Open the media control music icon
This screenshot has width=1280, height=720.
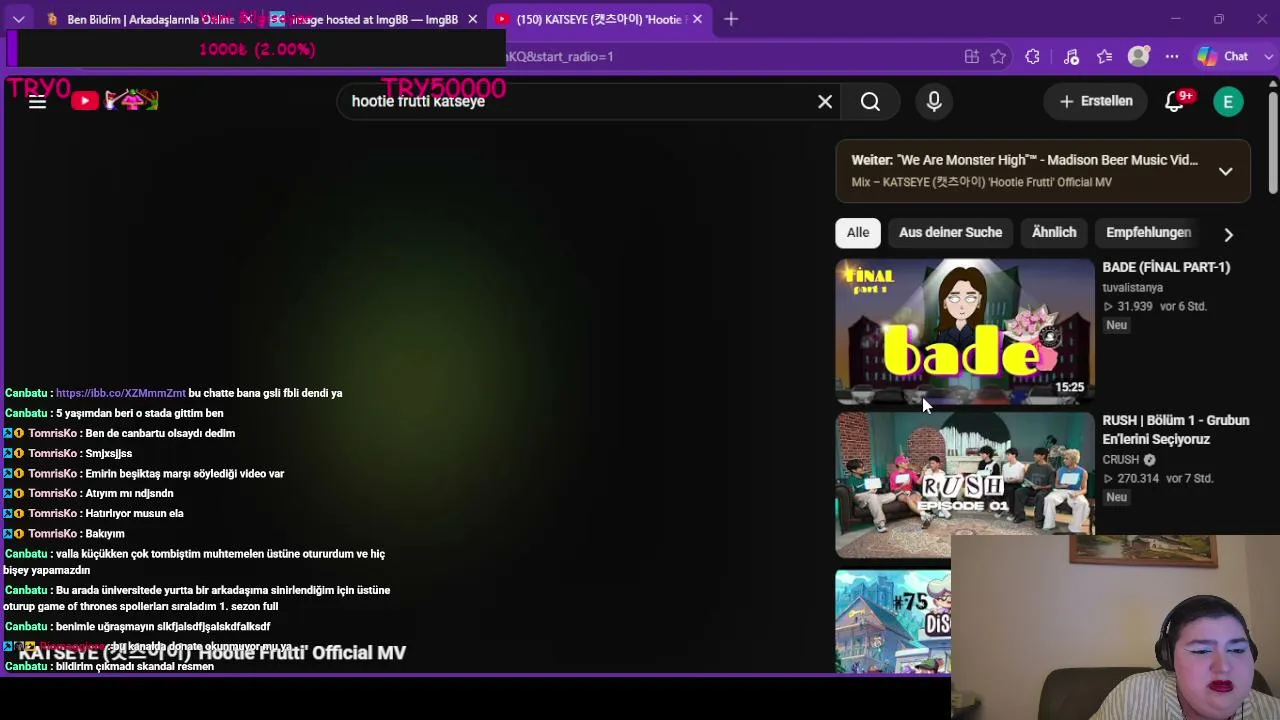(1071, 56)
